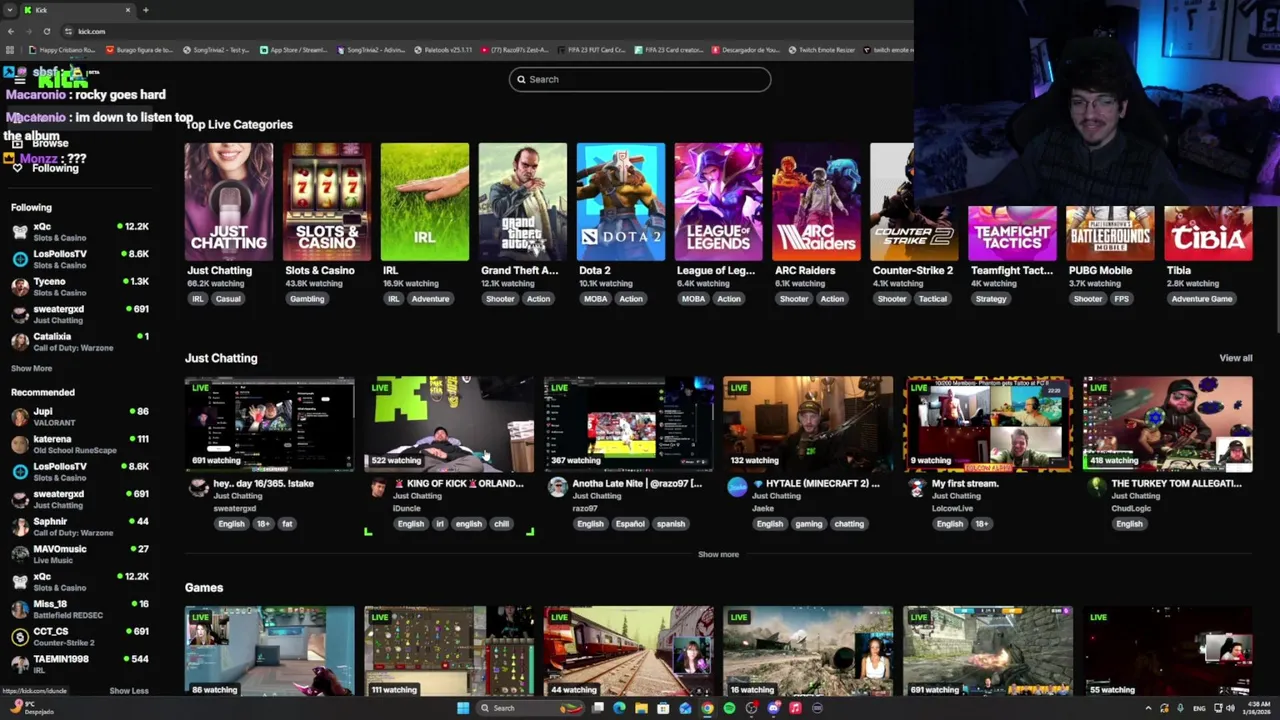Viewport: 1280px width, 720px height.
Task: Click the kick.com address bar
Action: pos(91,31)
